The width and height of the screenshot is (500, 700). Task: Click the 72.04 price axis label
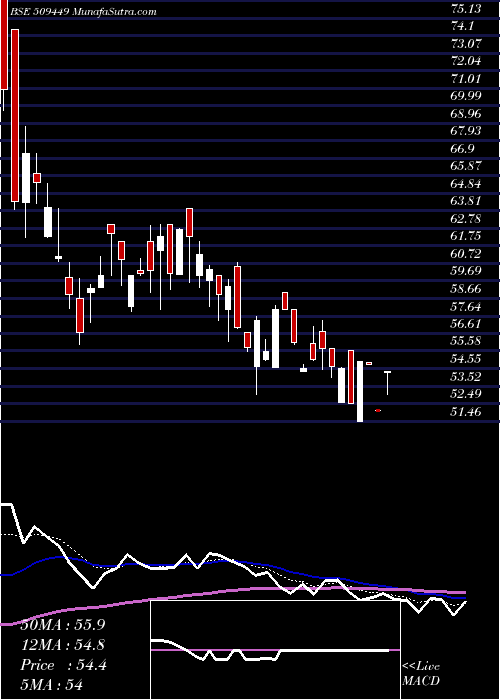coord(466,62)
